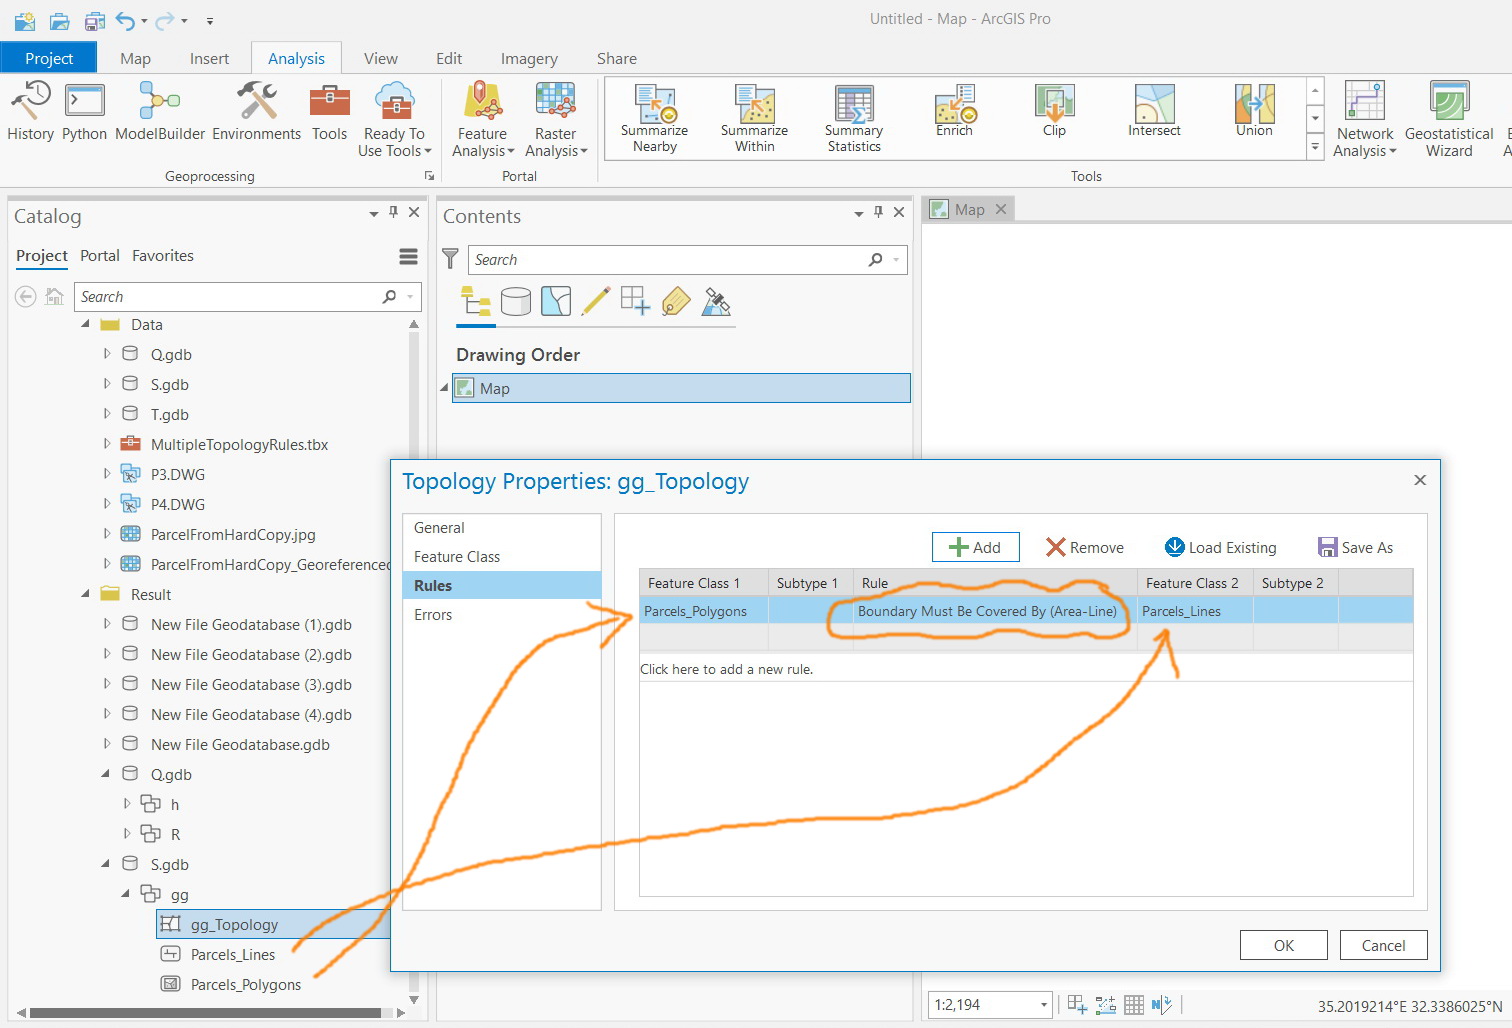Collapse the Result folder
Viewport: 1512px width, 1028px height.
point(86,593)
